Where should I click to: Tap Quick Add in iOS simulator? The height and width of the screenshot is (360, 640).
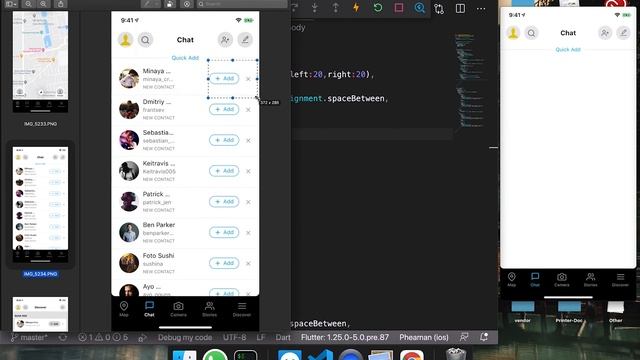568,49
